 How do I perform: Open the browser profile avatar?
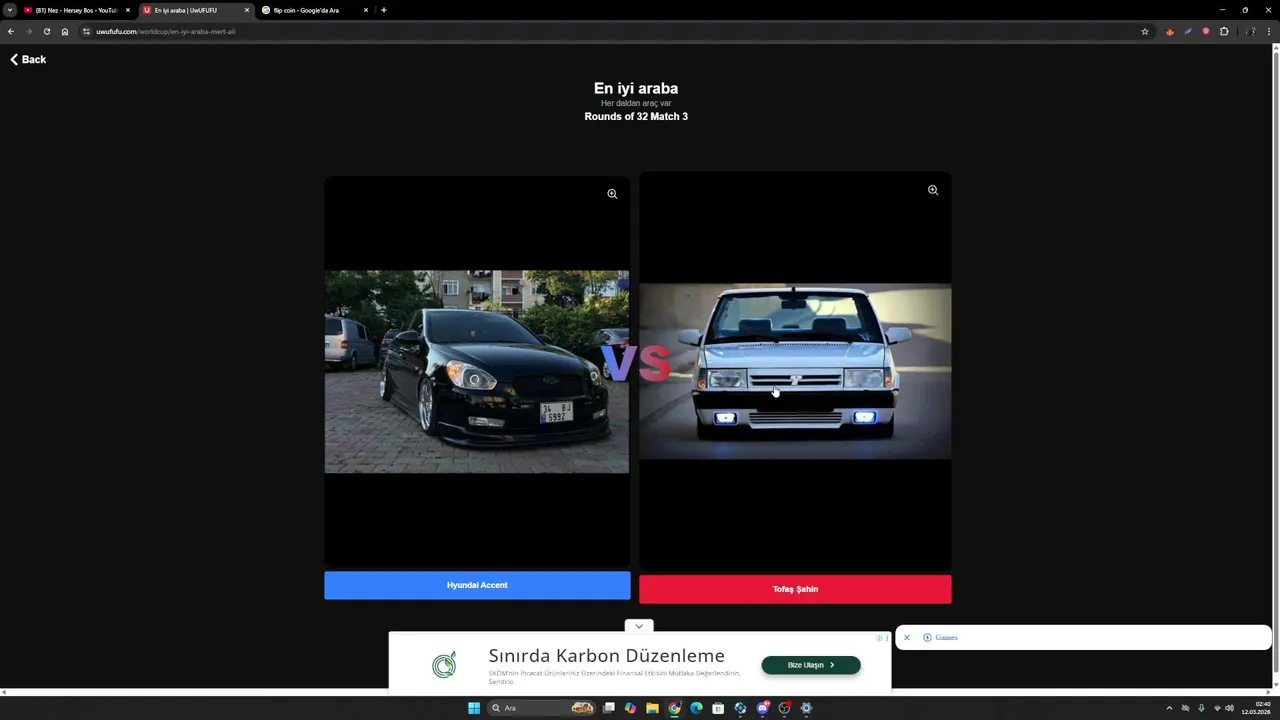[x=1251, y=31]
